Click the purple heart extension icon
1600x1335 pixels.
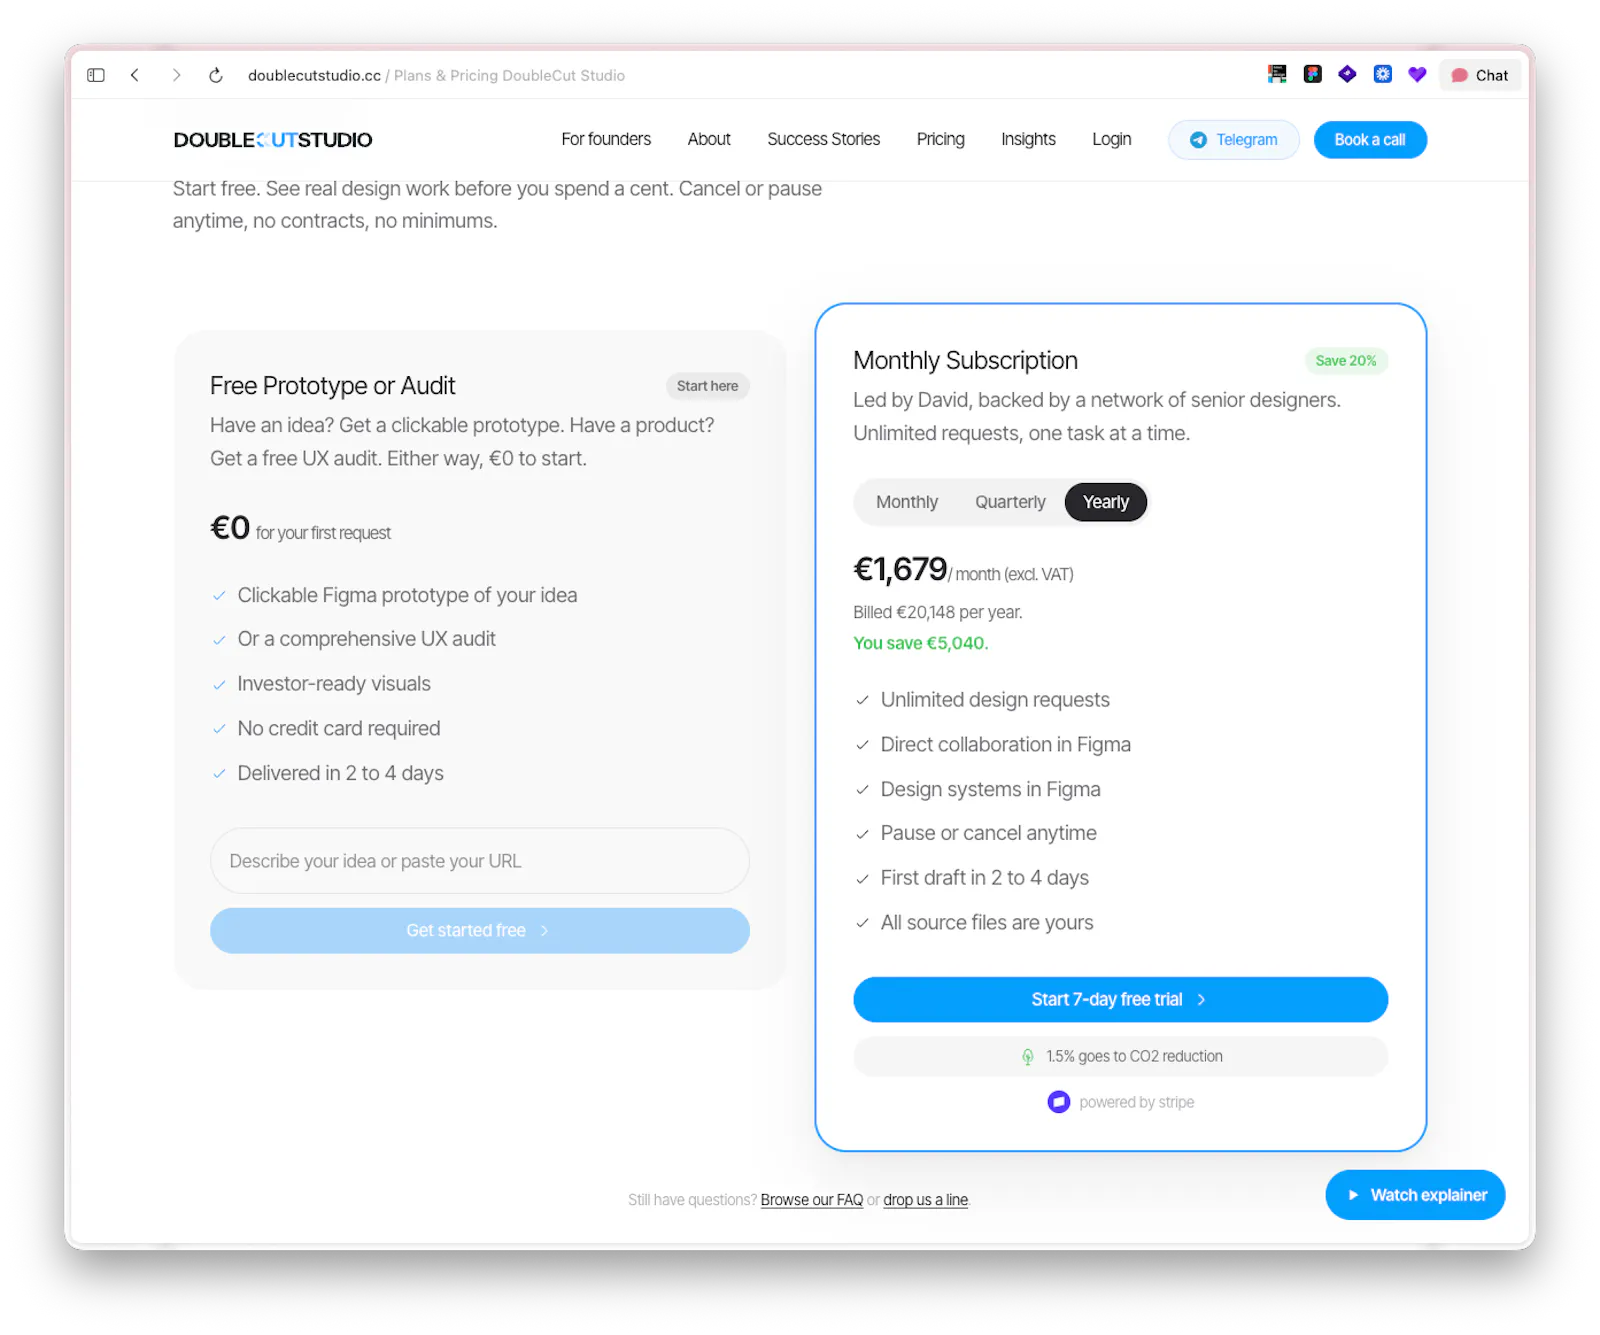[x=1417, y=74]
